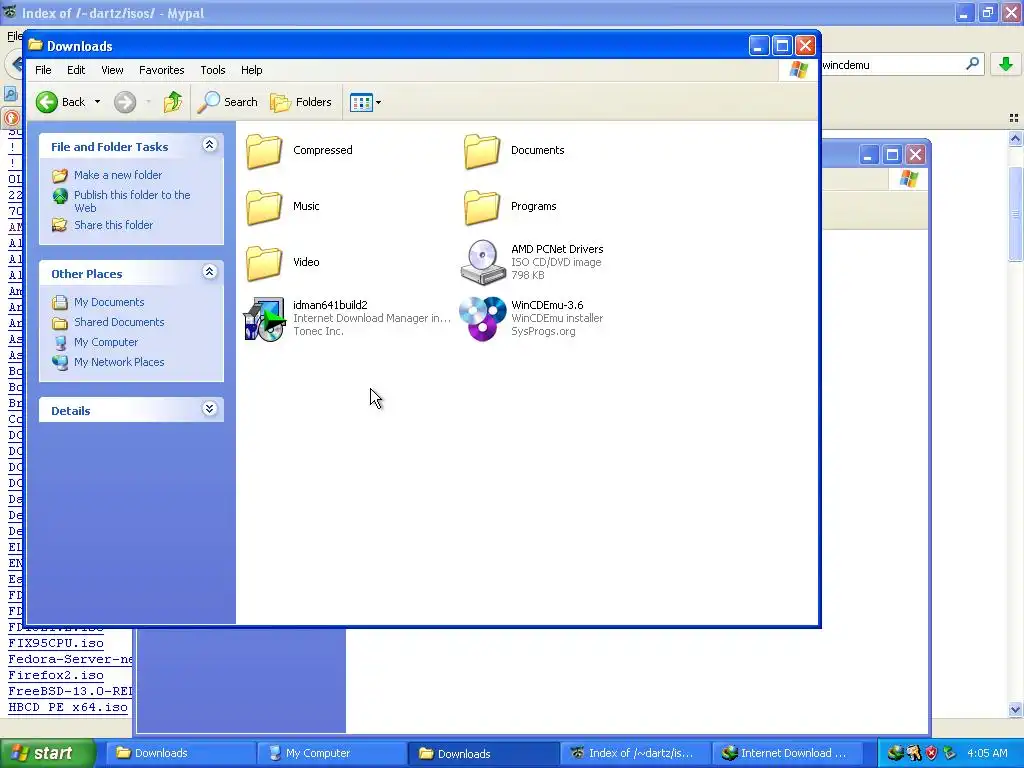Click the first system tray icon
1024x768 pixels.
(895, 753)
